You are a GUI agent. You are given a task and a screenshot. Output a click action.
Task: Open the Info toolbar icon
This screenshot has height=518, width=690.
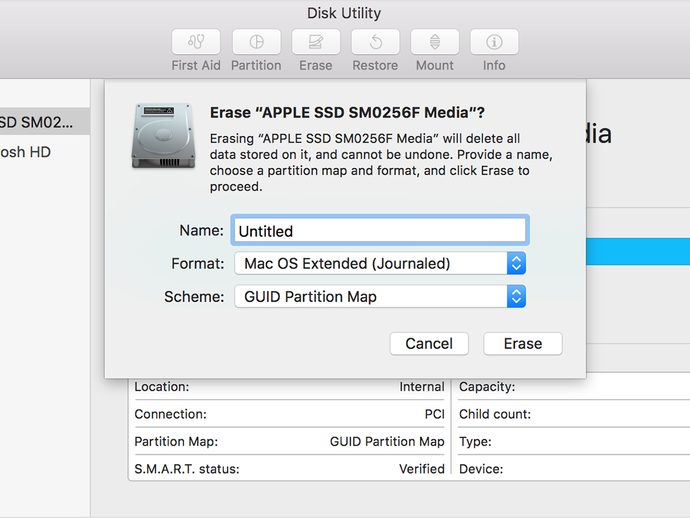point(494,42)
